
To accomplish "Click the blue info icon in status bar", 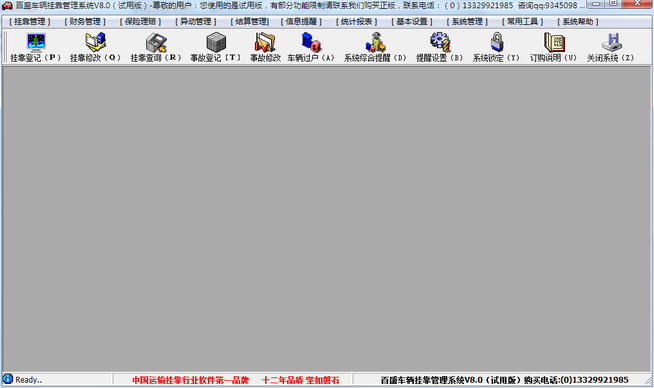I will pos(8,379).
